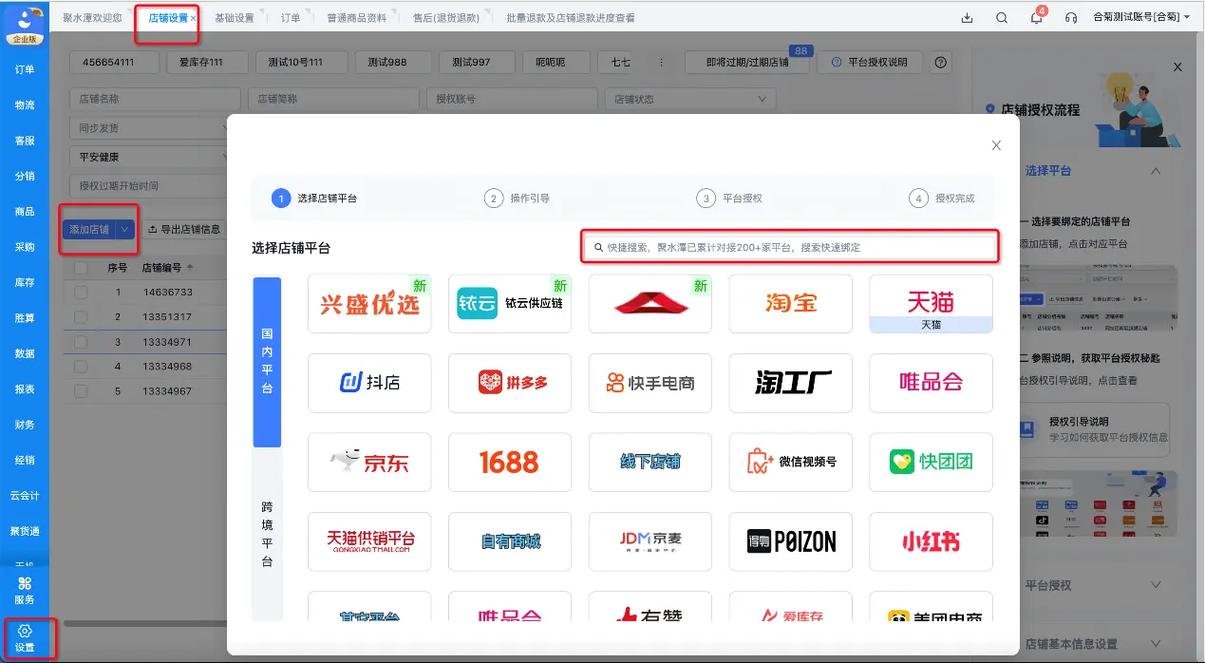Choose the 天猫 platform card
This screenshot has height=663, width=1205.
[x=931, y=304]
